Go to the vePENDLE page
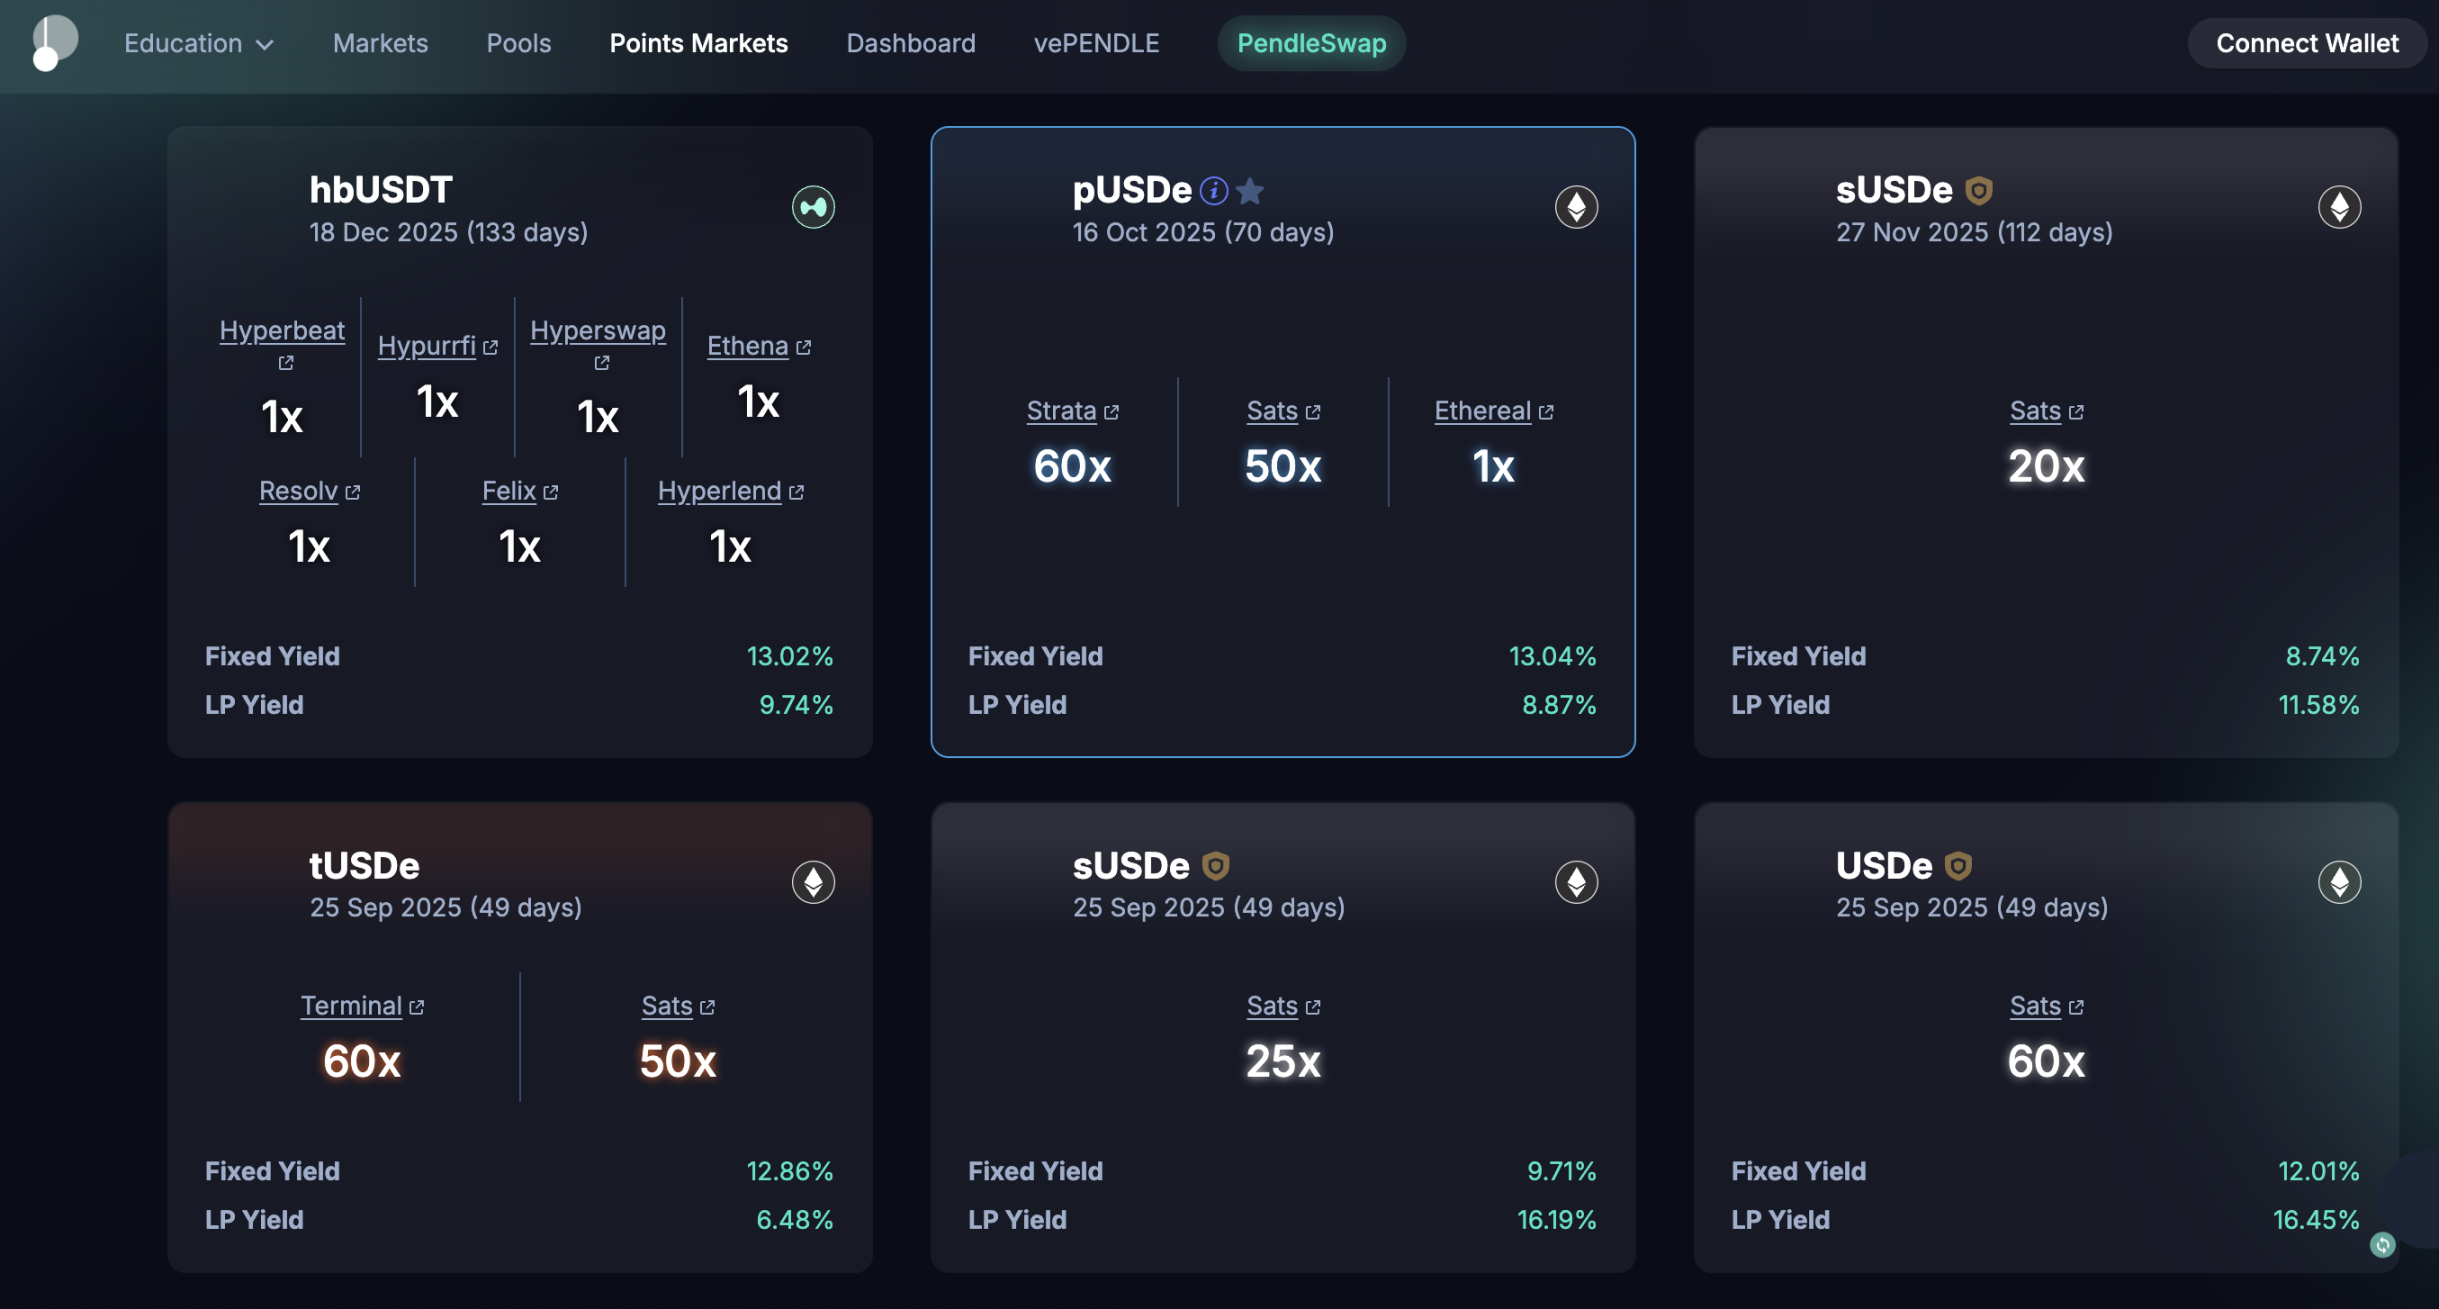 coord(1096,43)
